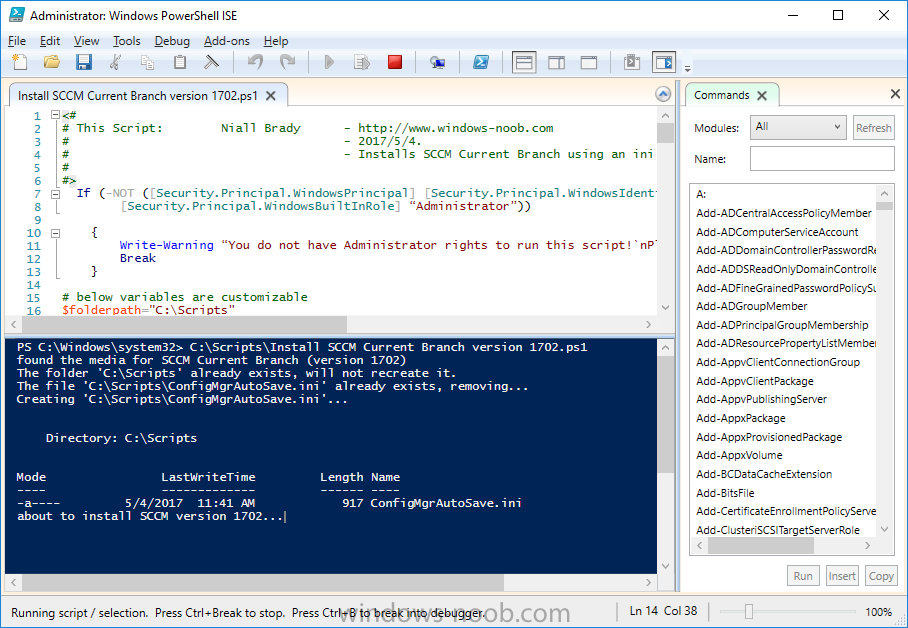Screen dimensions: 908x628
Task: Open the Tools menu
Action: (x=126, y=41)
